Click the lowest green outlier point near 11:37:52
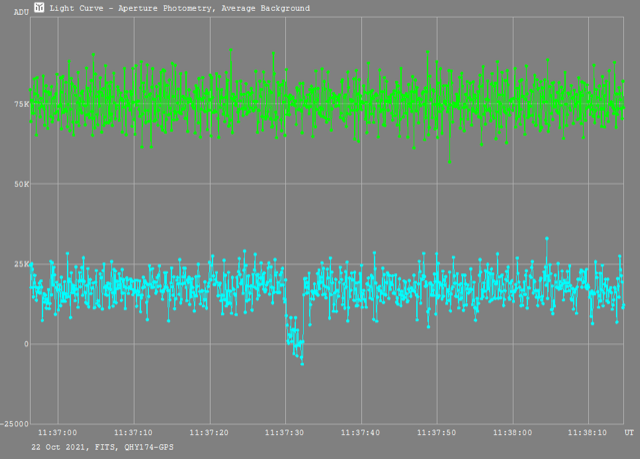The image size is (640, 459). [449, 162]
